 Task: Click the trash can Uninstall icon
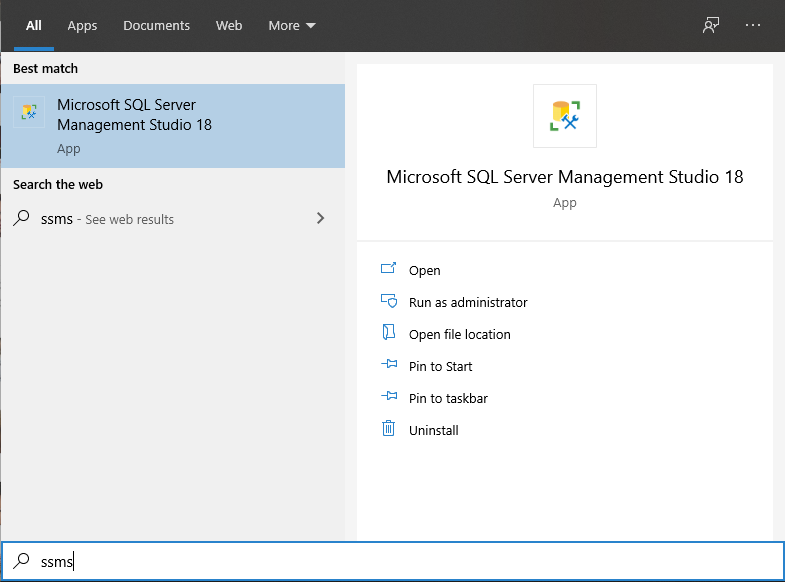click(x=389, y=429)
